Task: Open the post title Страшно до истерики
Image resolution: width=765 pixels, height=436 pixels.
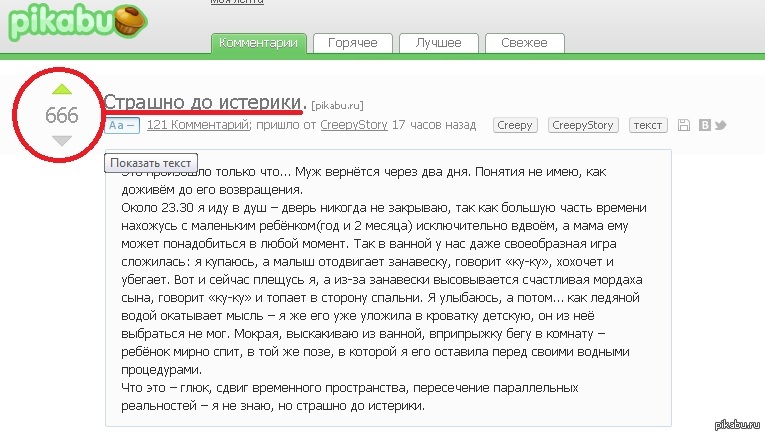Action: (203, 102)
